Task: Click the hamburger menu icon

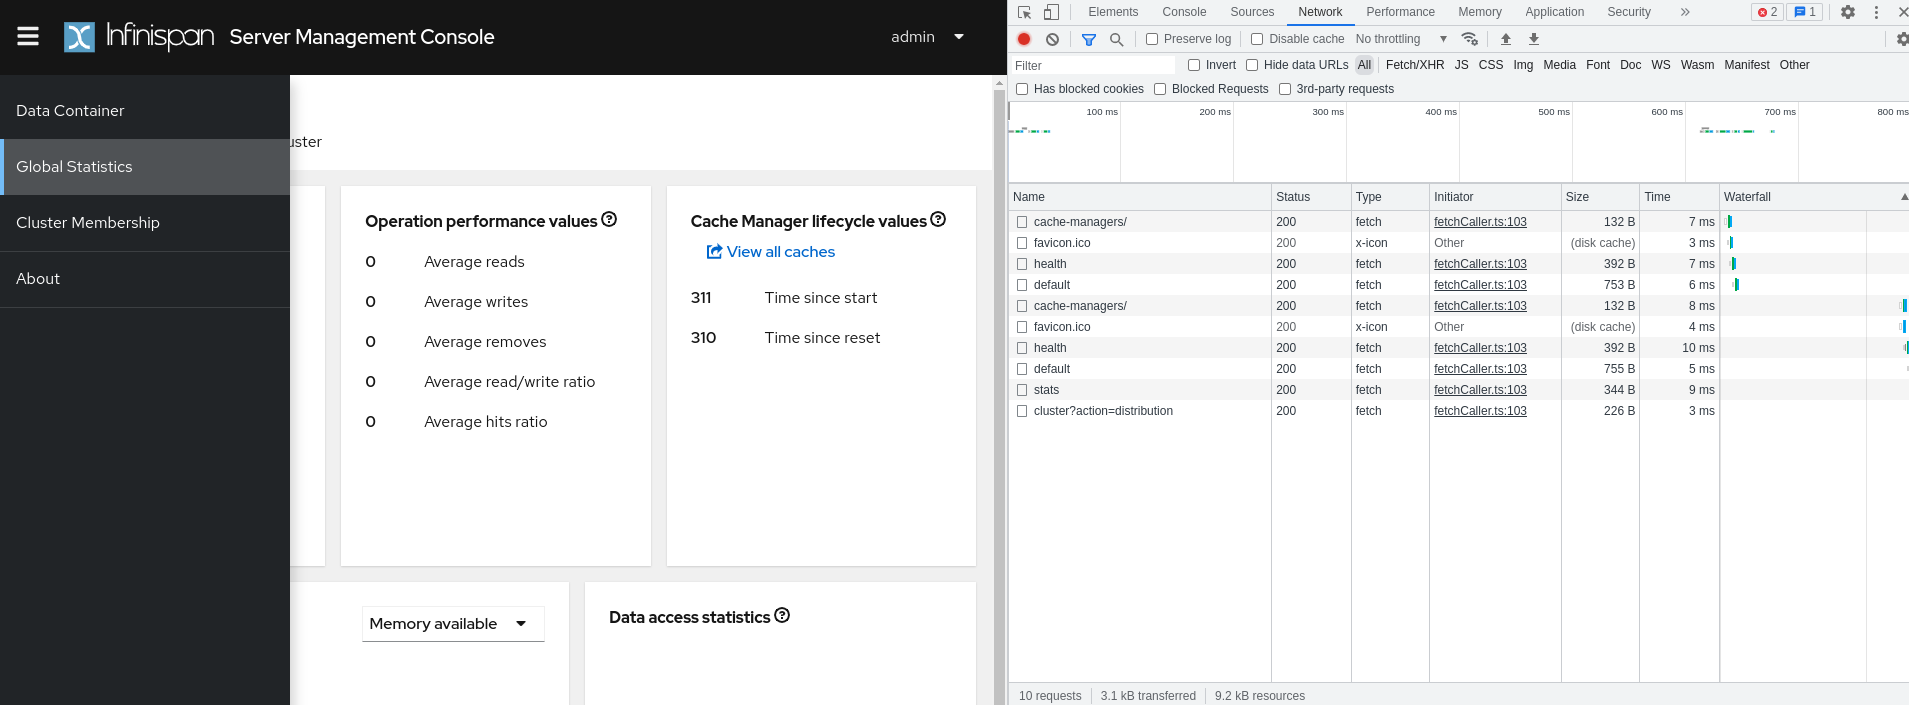Action: point(28,37)
